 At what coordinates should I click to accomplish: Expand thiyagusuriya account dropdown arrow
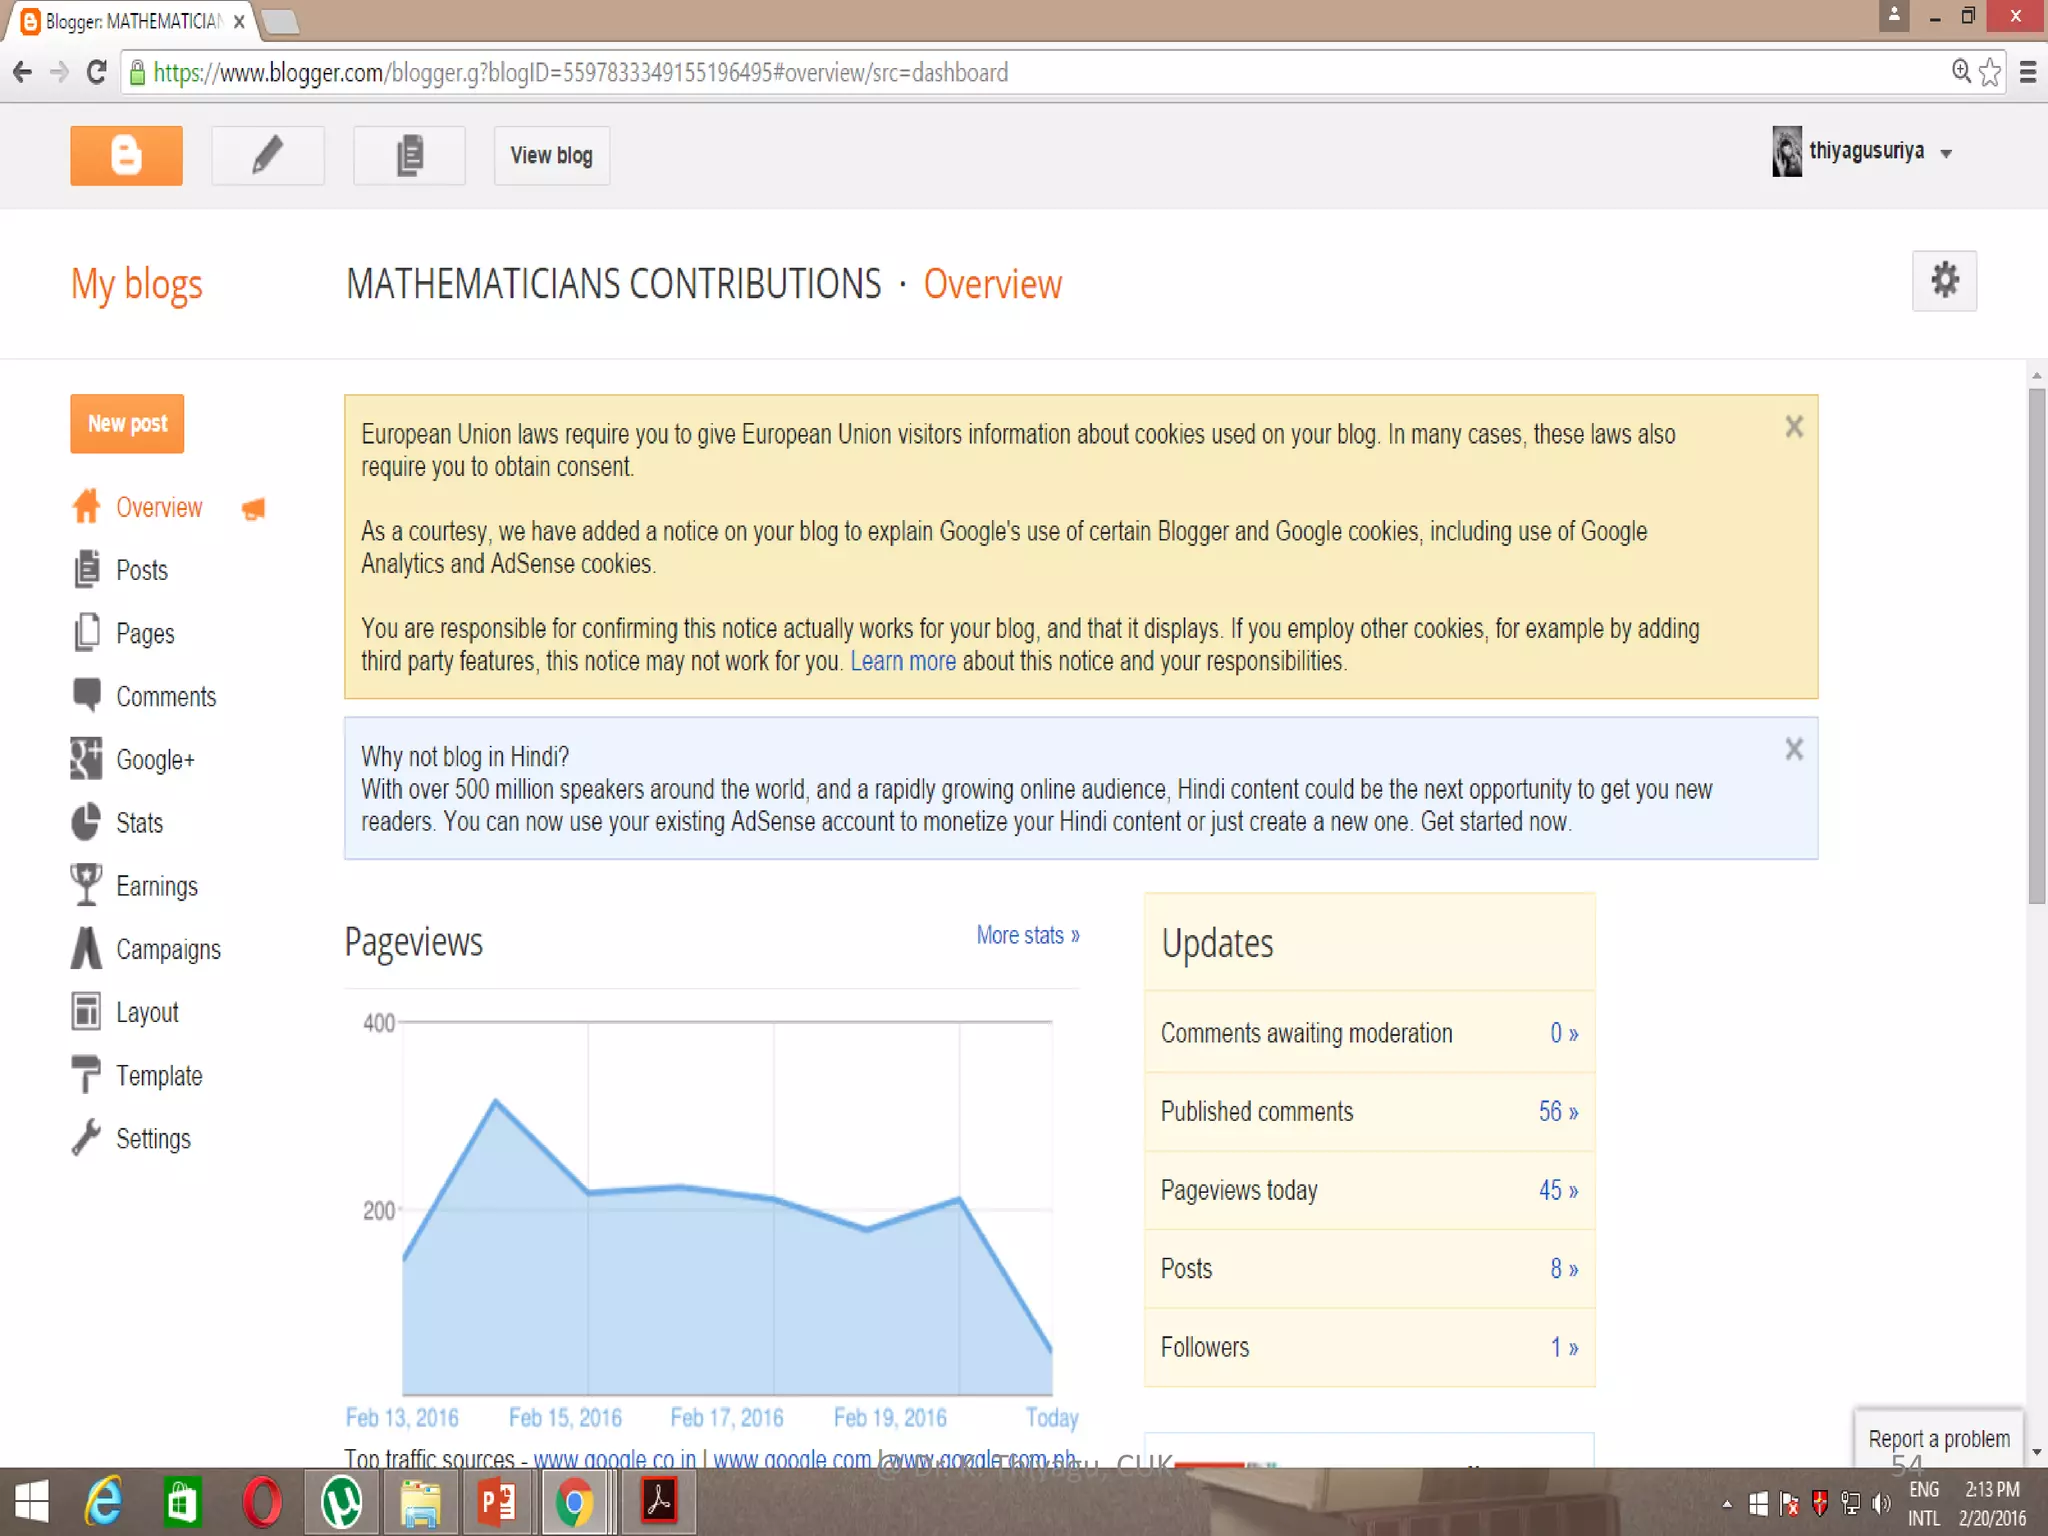pyautogui.click(x=1946, y=153)
